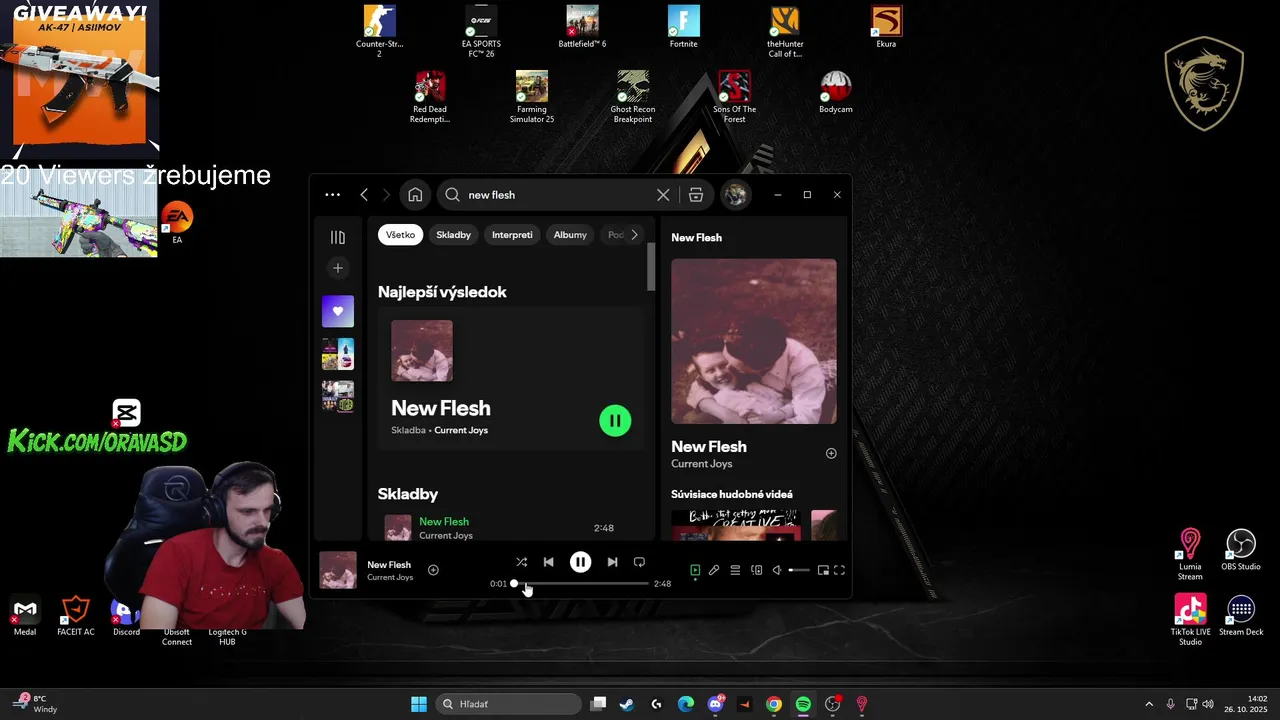Viewport: 1280px width, 720px height.
Task: Open the New Flesh top result title
Action: coord(441,408)
